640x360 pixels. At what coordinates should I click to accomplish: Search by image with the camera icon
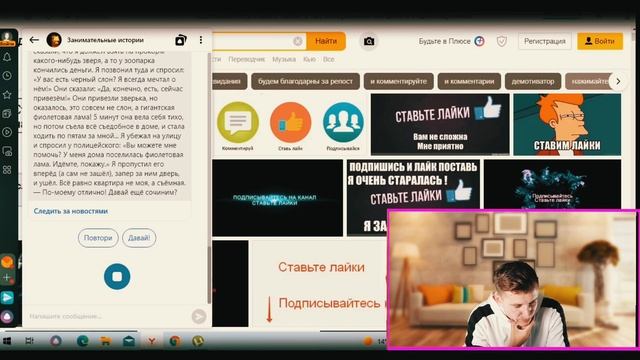[369, 41]
